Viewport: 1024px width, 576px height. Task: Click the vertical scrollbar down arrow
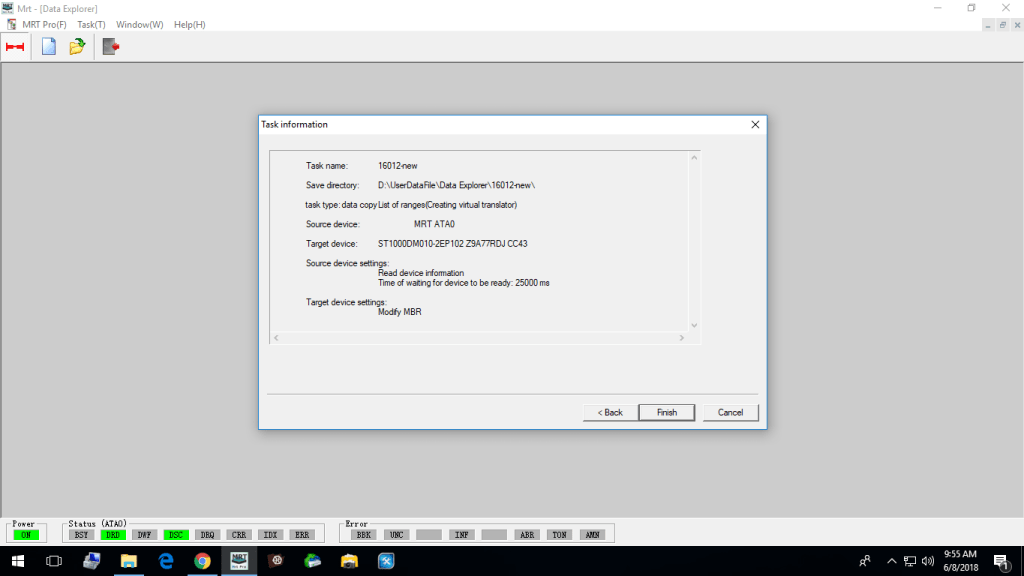[694, 325]
